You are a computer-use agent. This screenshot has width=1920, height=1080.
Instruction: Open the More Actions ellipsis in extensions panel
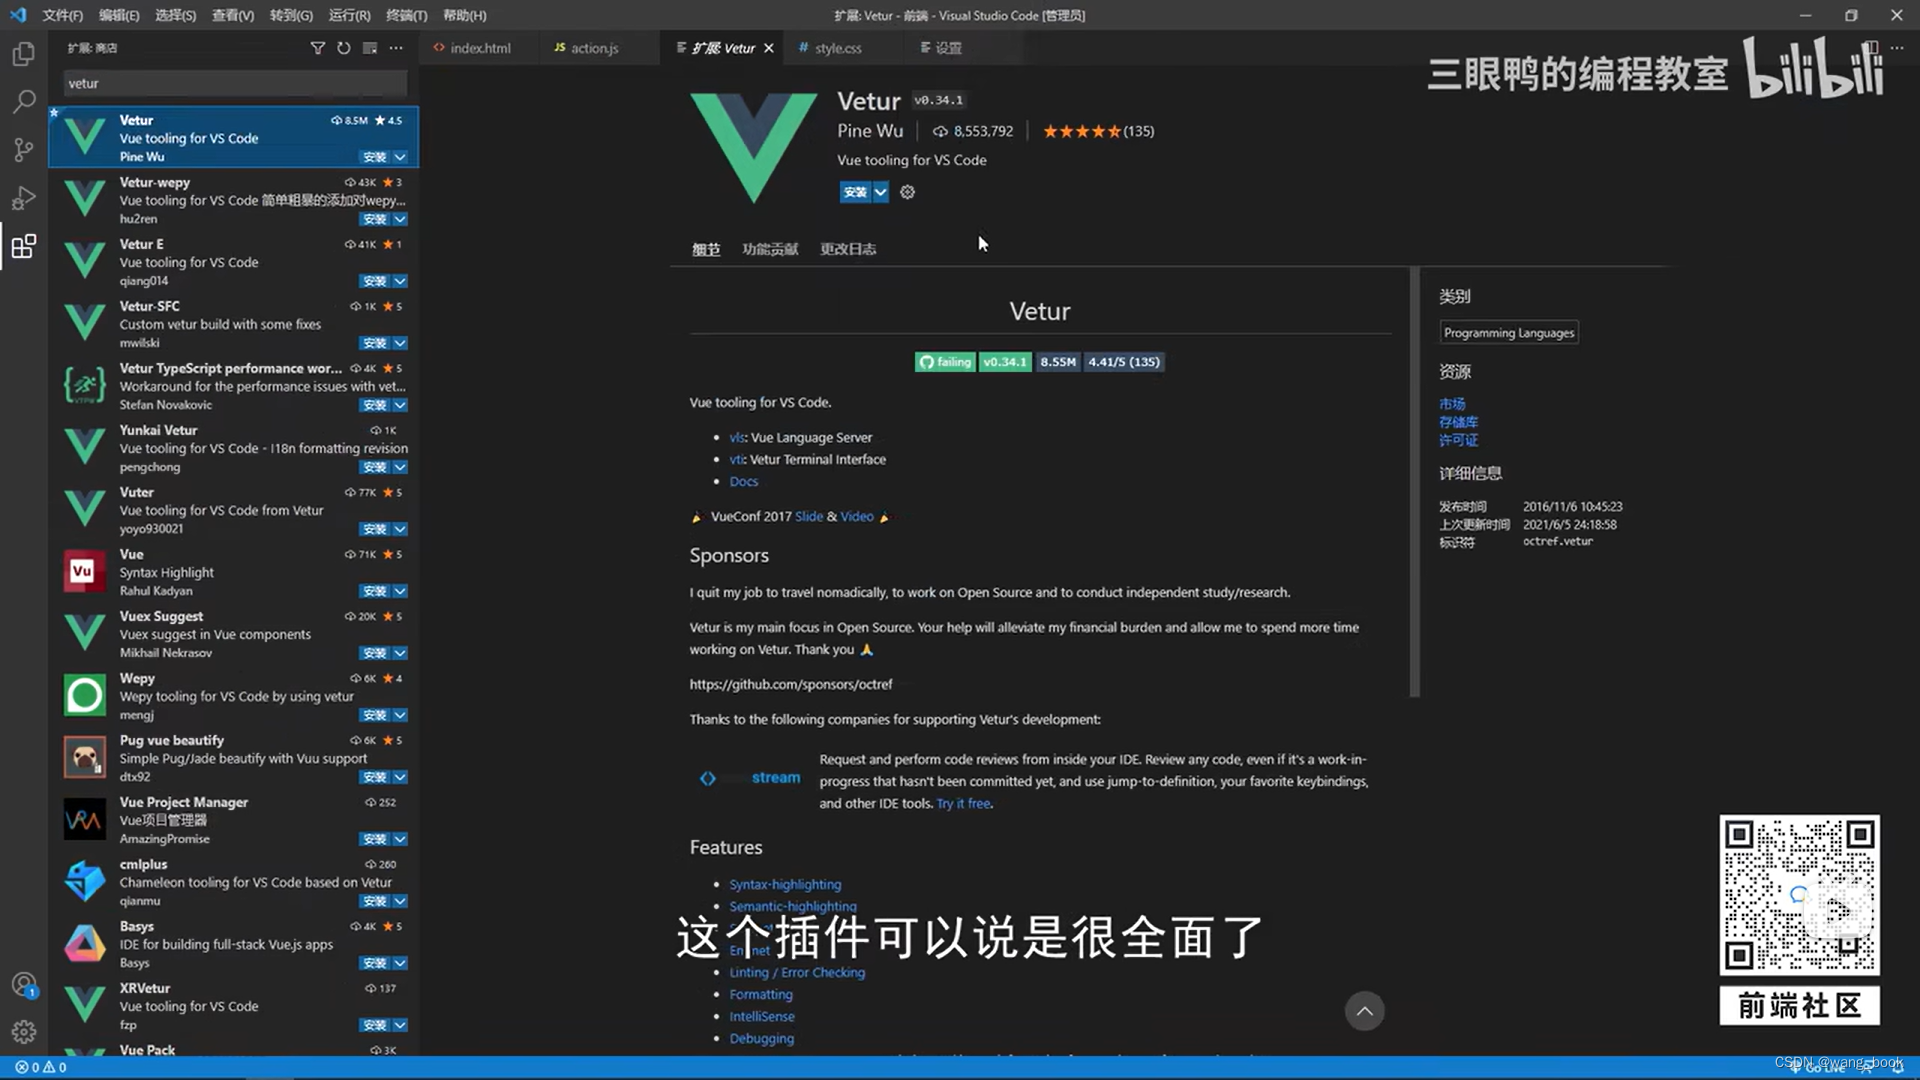396,47
